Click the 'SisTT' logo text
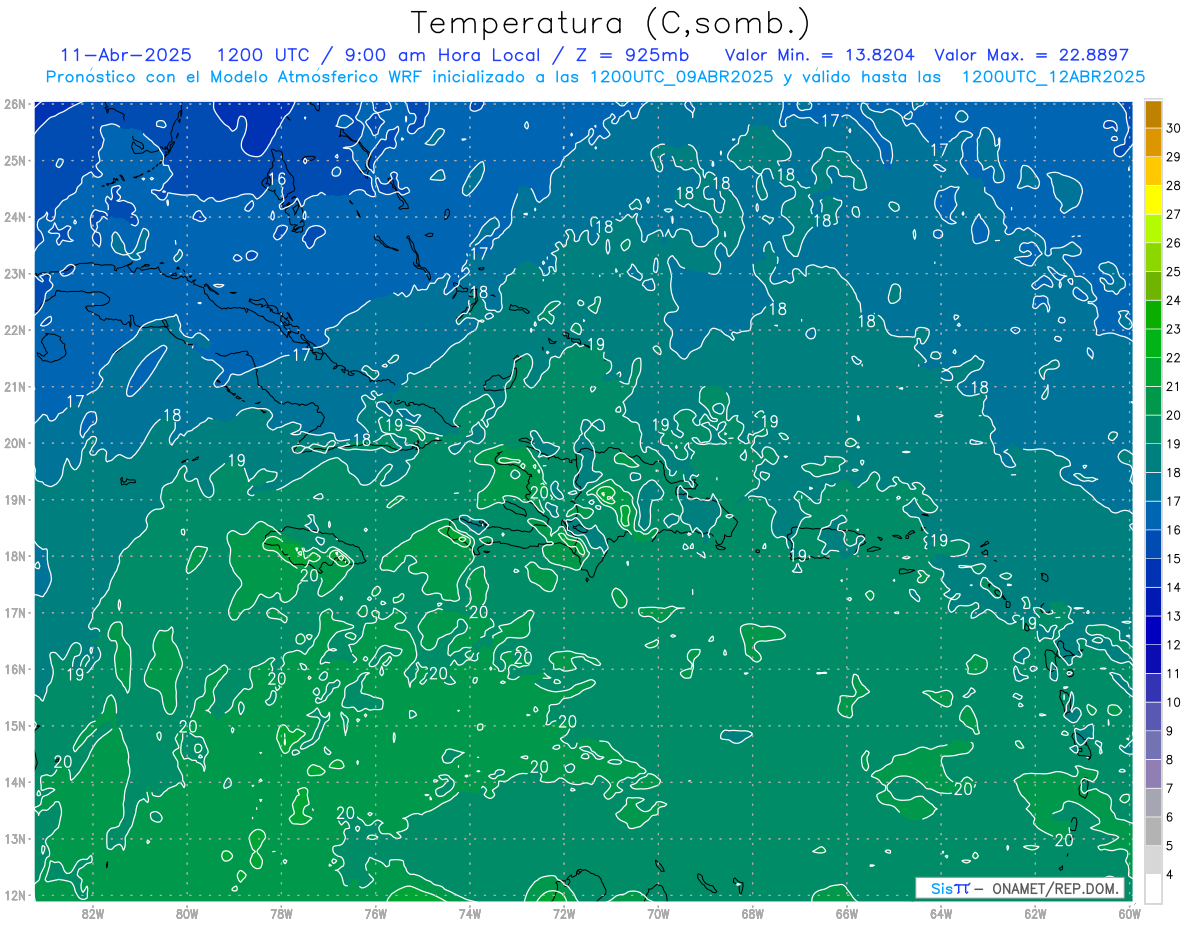Screen dimensions: 1200x927 click(950, 888)
